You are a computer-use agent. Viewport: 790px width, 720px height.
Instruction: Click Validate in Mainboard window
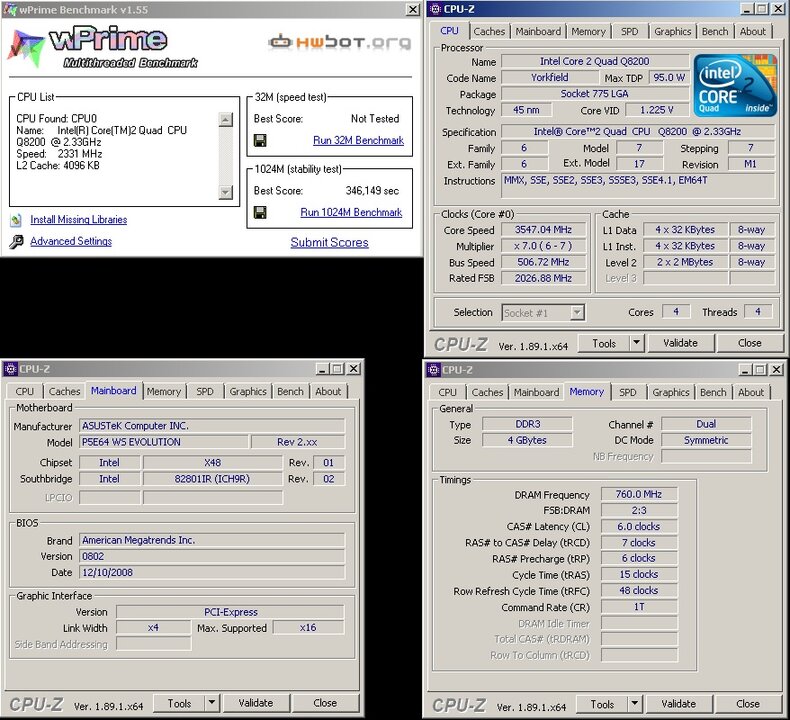click(255, 702)
